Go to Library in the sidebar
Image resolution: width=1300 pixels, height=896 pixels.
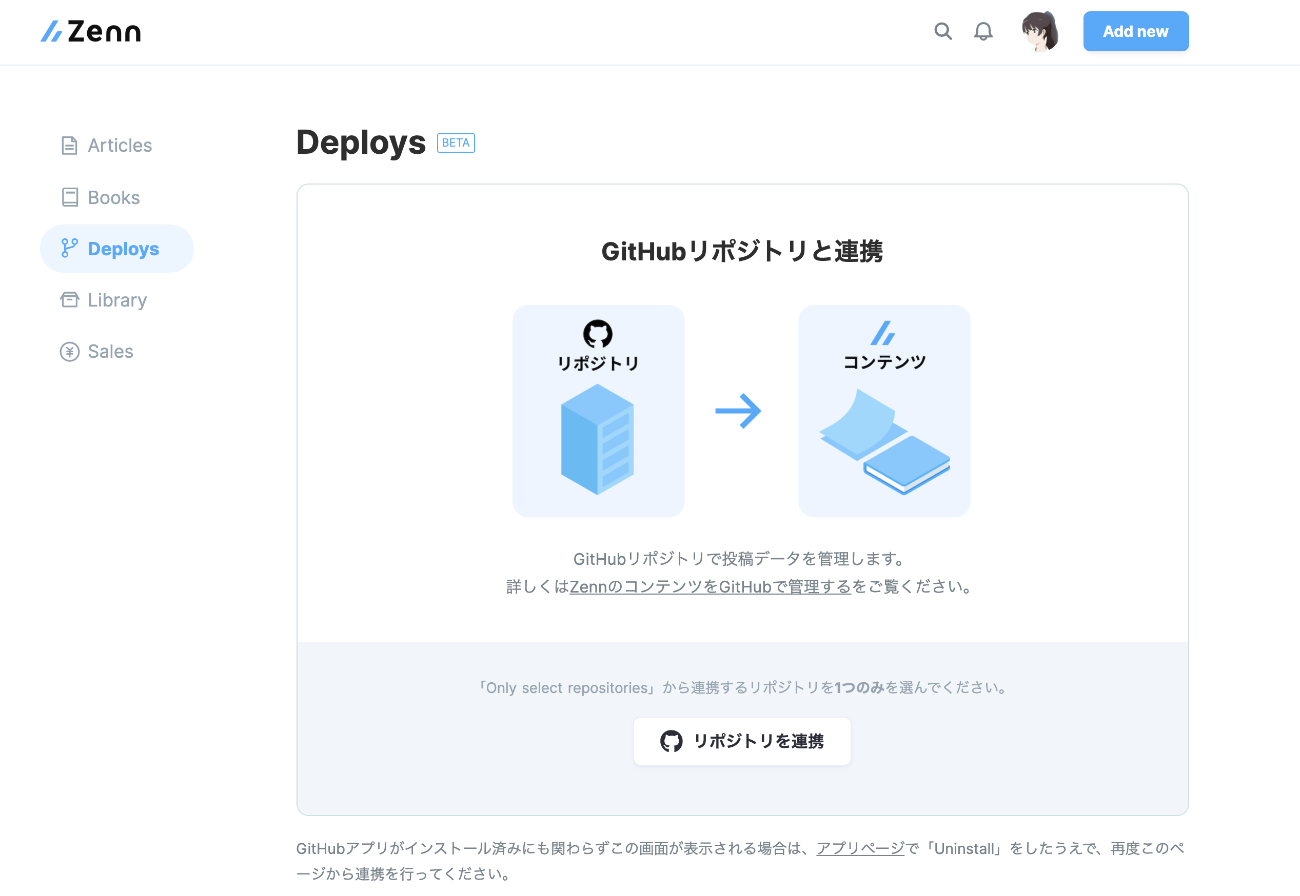tap(104, 300)
